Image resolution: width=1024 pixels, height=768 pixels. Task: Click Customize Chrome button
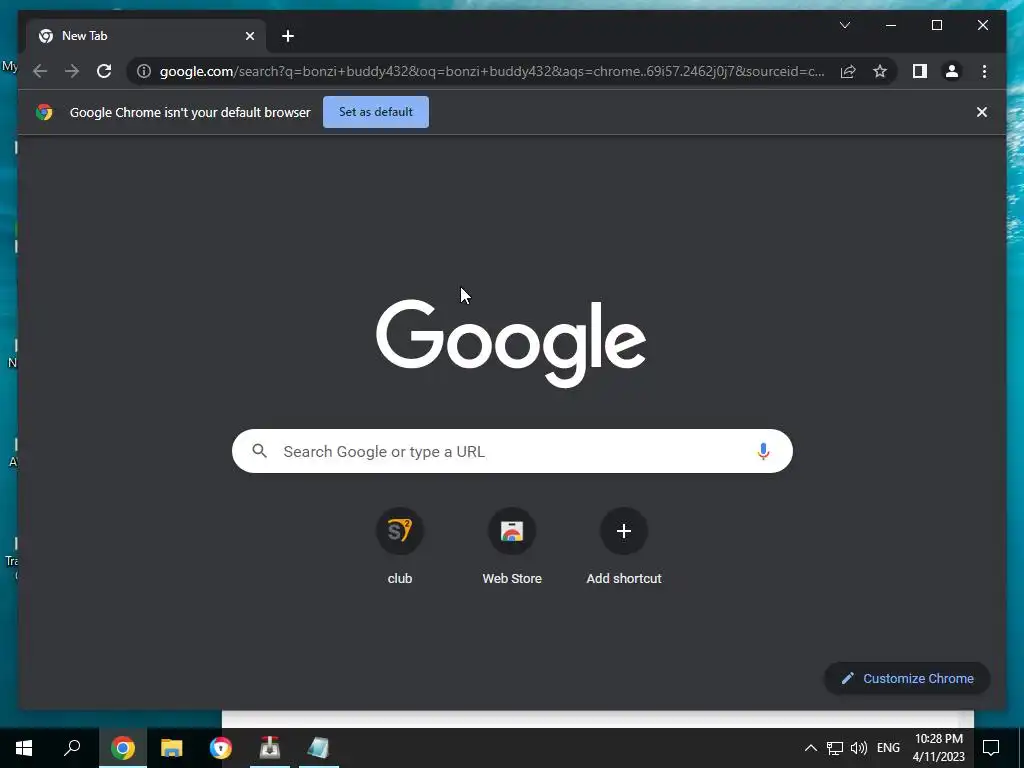click(907, 679)
